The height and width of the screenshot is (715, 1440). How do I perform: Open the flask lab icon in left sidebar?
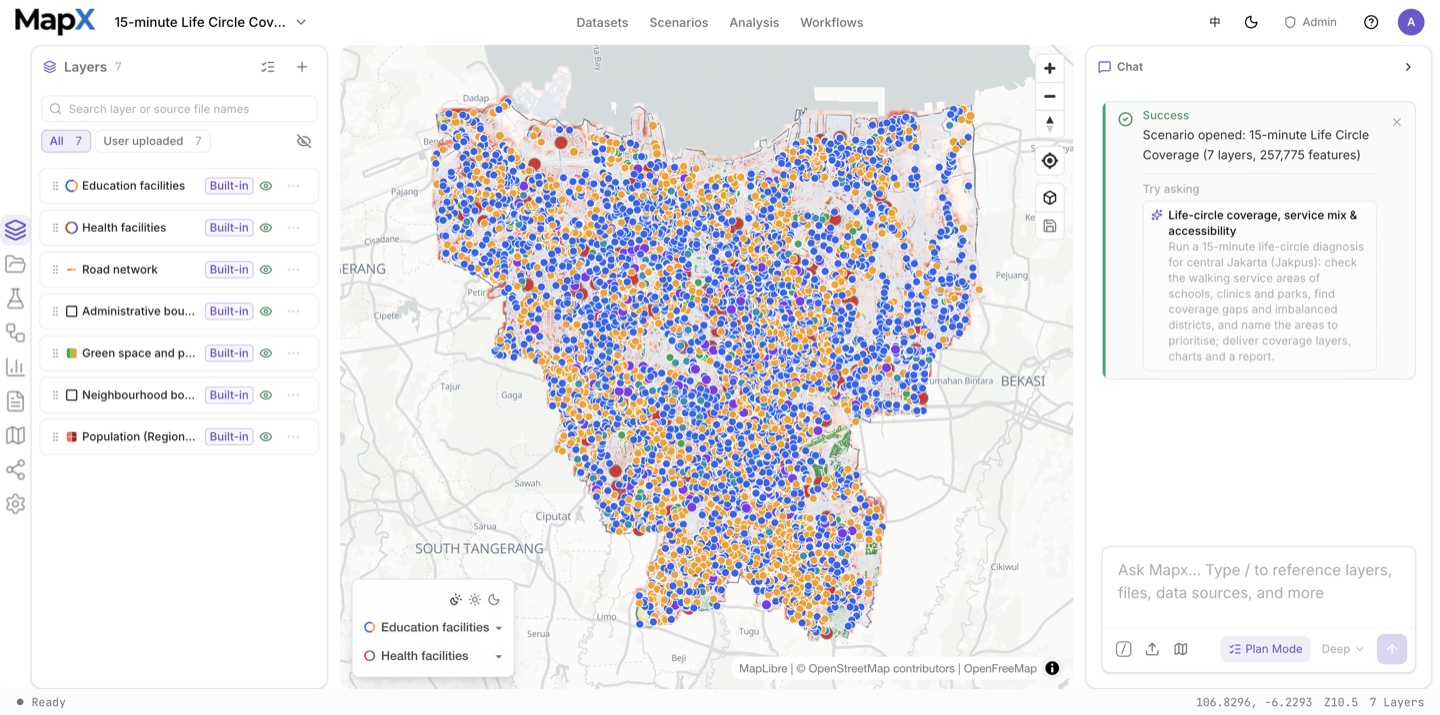tap(15, 298)
